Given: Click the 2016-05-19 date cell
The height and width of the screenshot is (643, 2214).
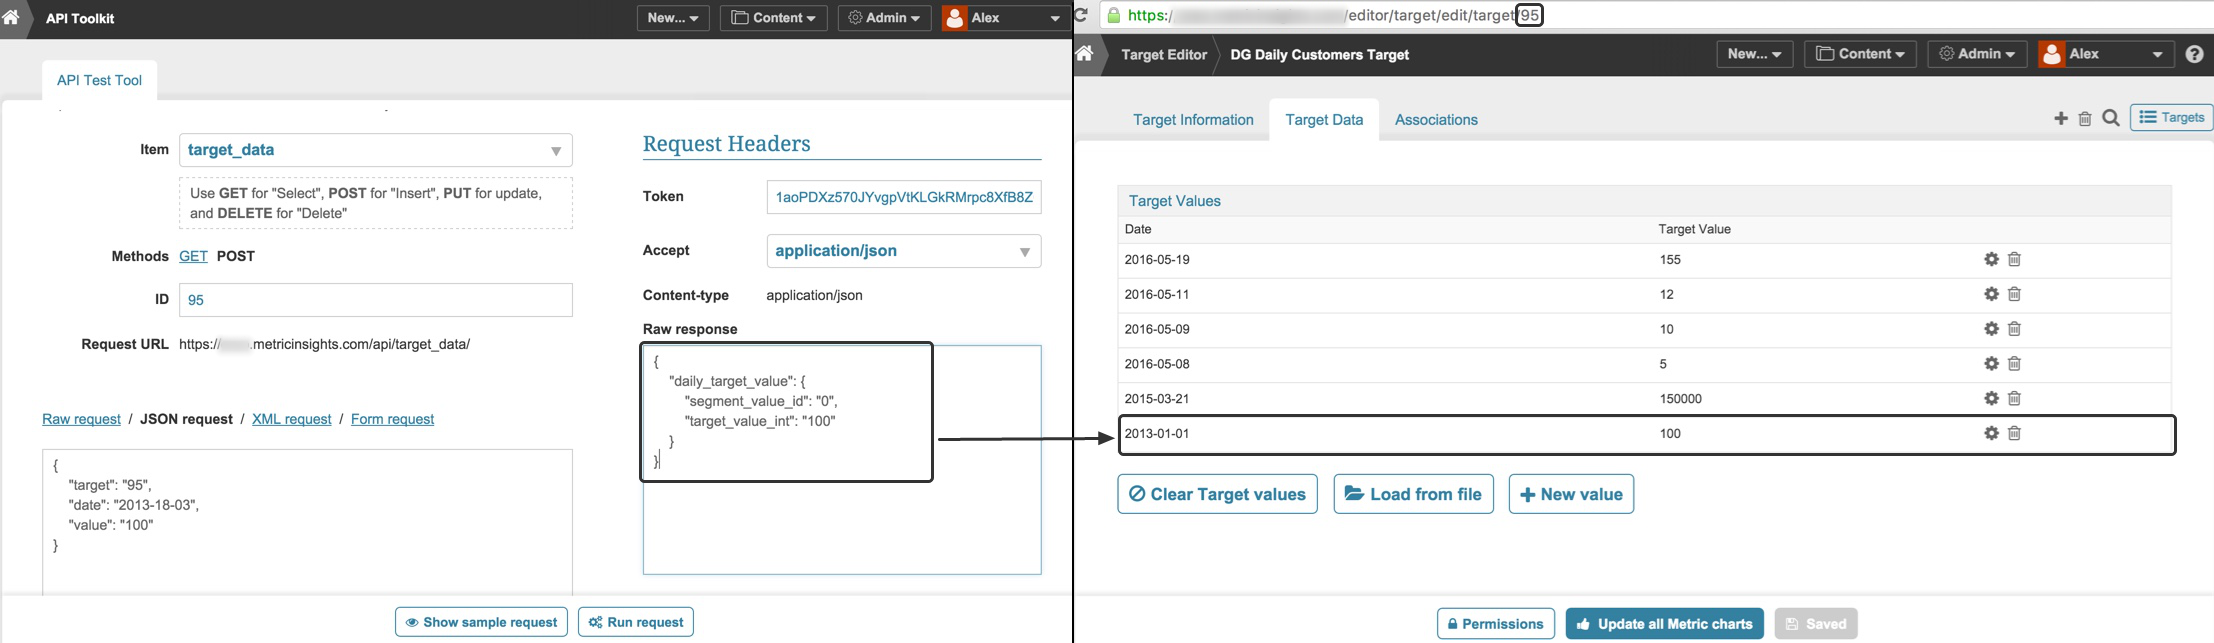Looking at the screenshot, I should (x=1157, y=259).
